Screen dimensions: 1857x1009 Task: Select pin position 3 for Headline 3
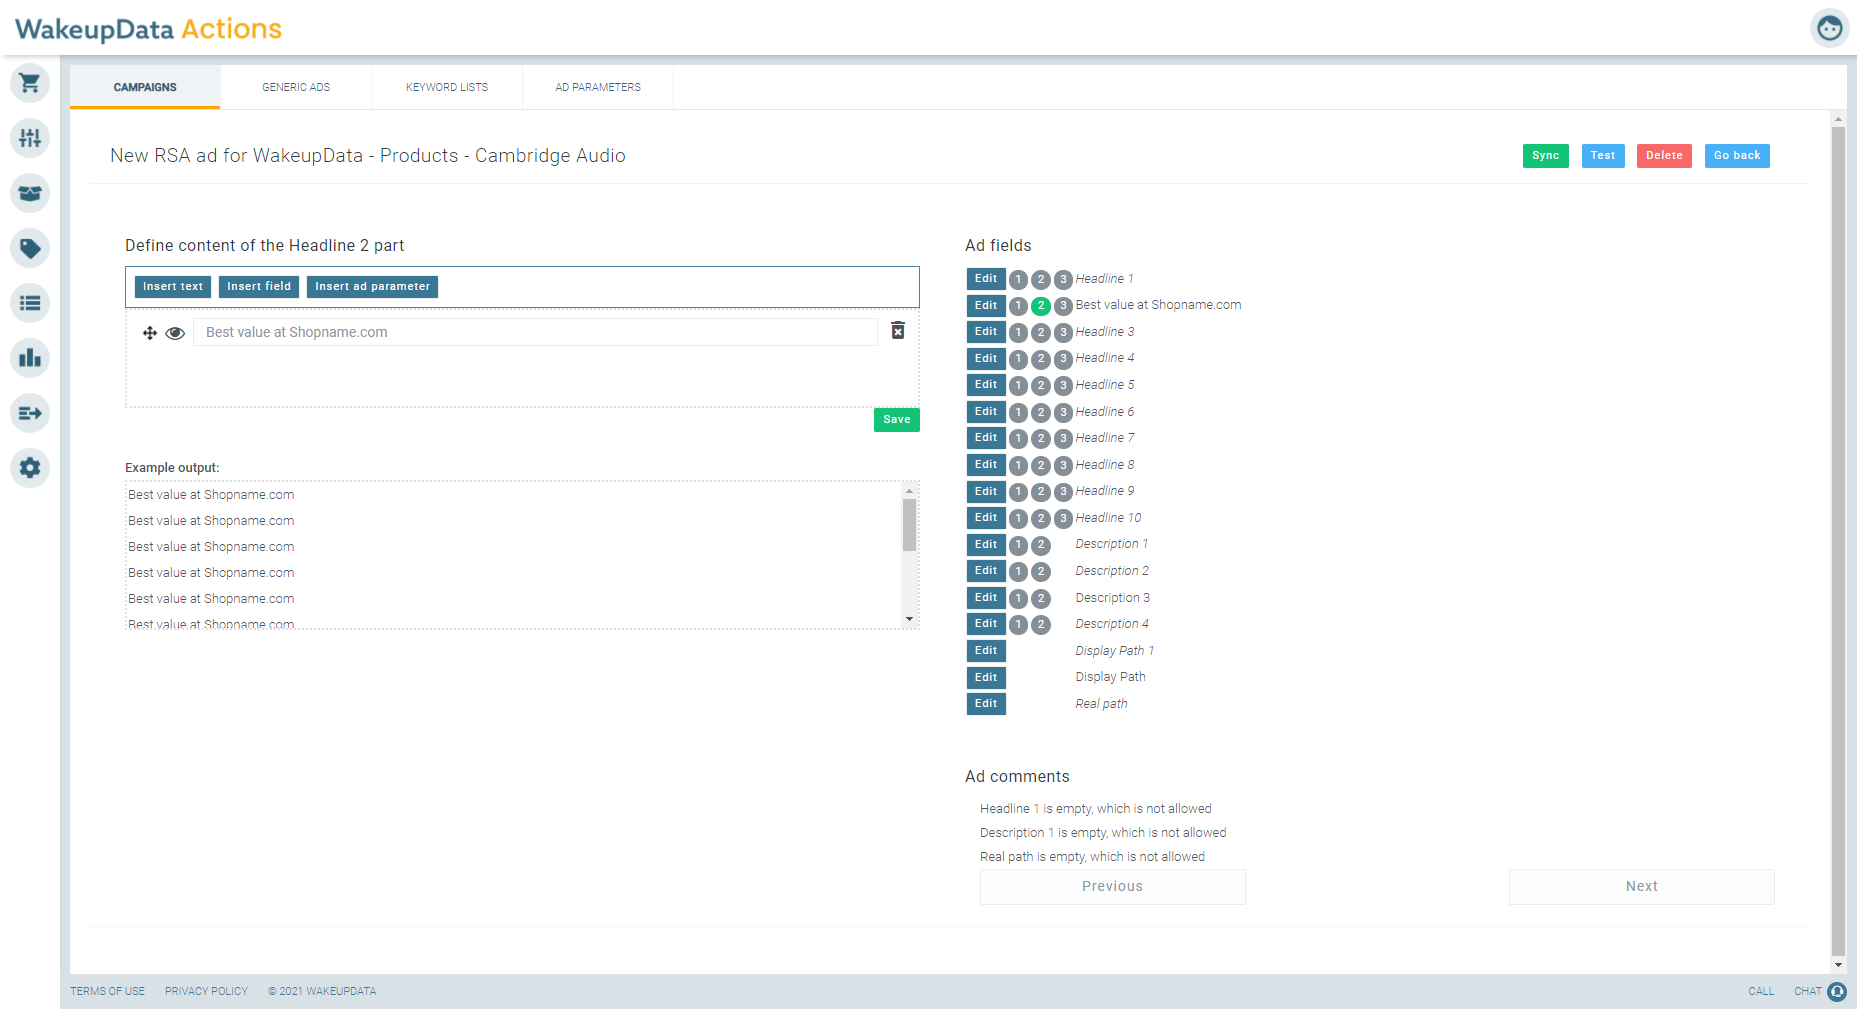tap(1063, 332)
